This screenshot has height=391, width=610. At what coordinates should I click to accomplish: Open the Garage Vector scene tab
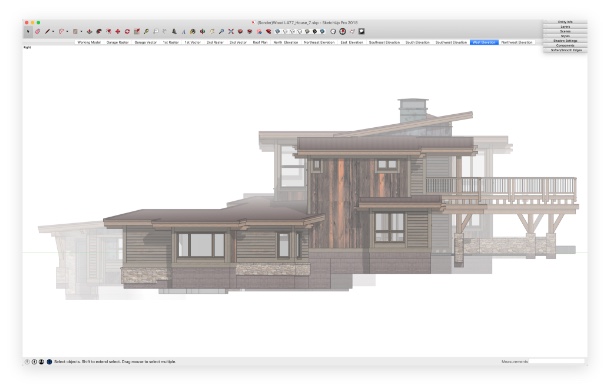point(145,42)
